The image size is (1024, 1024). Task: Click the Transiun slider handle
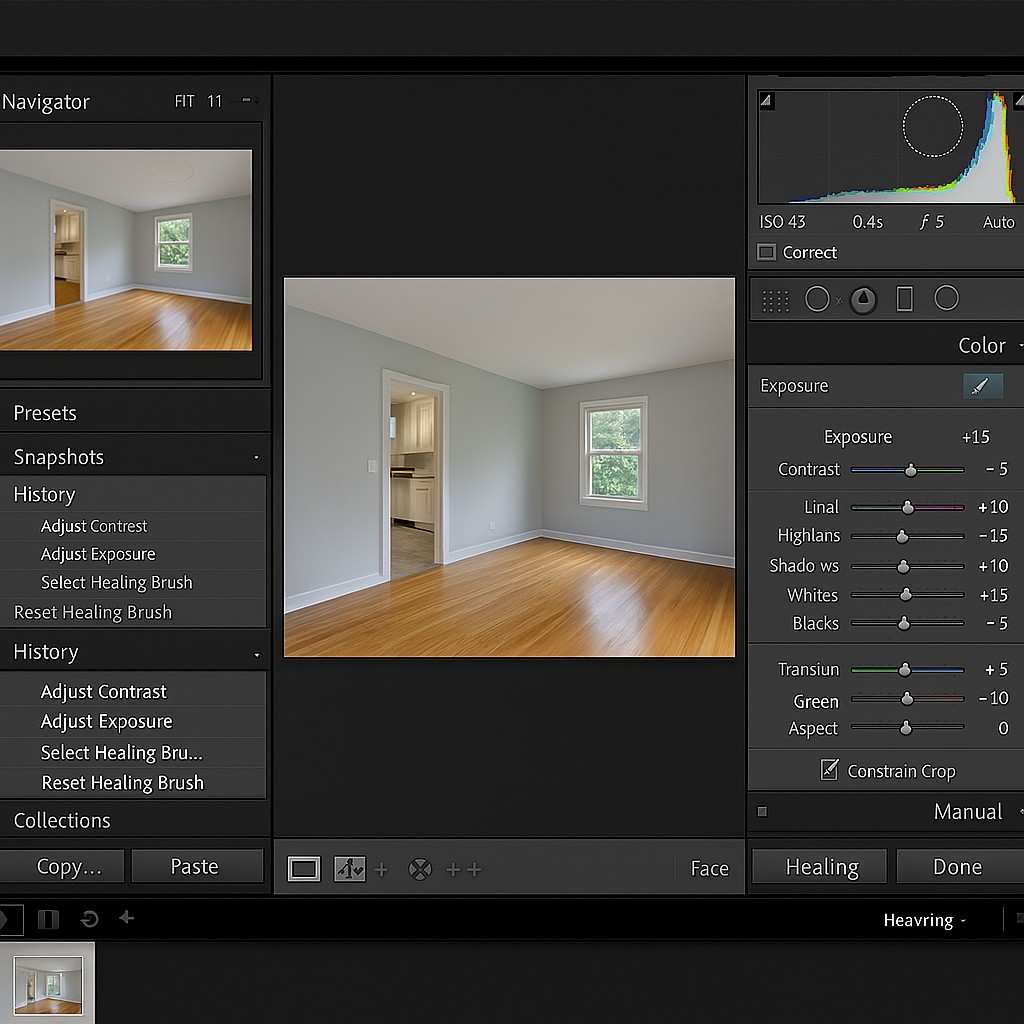coord(904,669)
